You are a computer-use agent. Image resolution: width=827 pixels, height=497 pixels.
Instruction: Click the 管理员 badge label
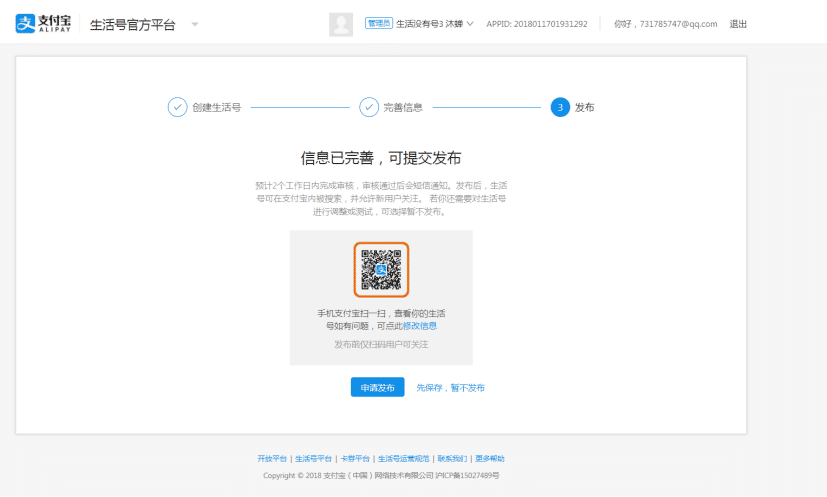tap(379, 24)
